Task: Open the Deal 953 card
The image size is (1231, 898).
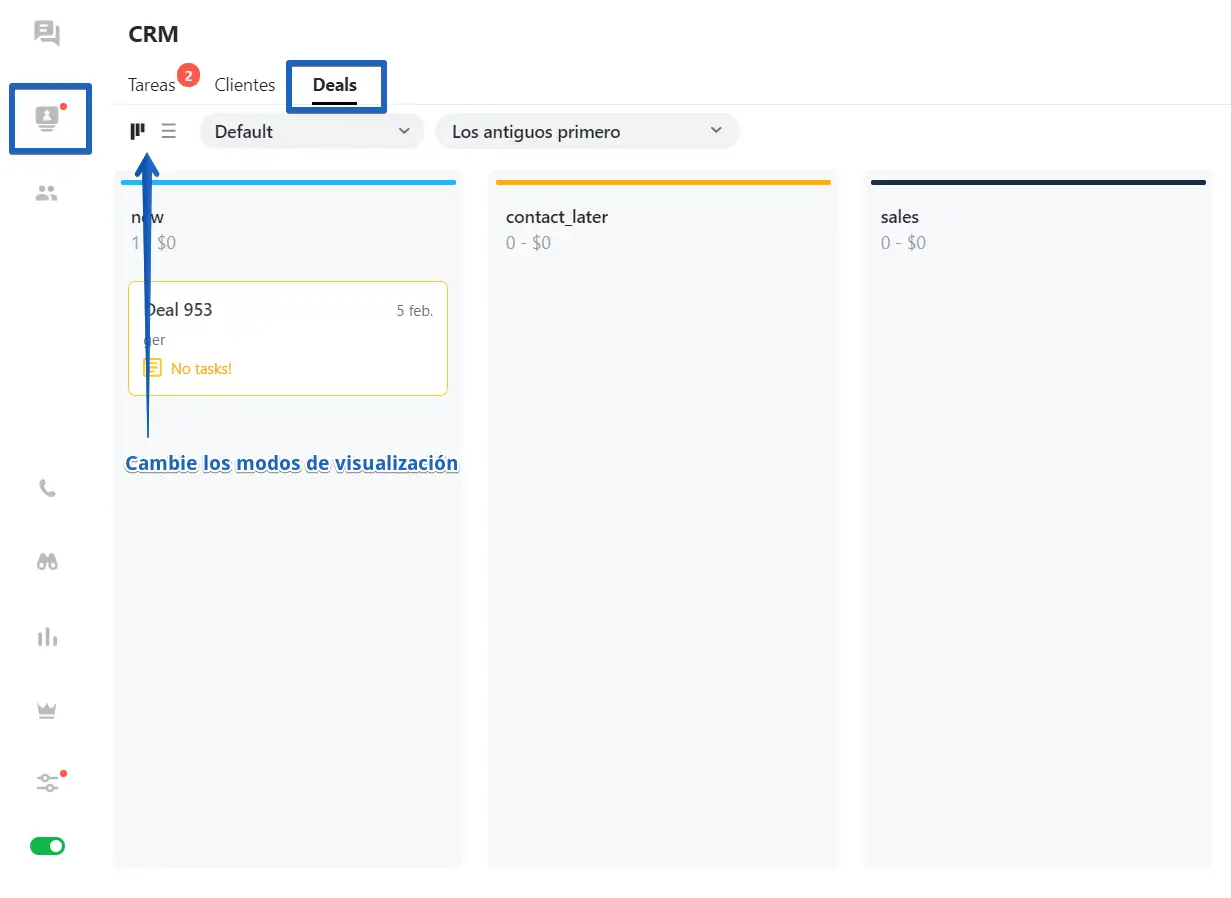Action: pos(288,337)
